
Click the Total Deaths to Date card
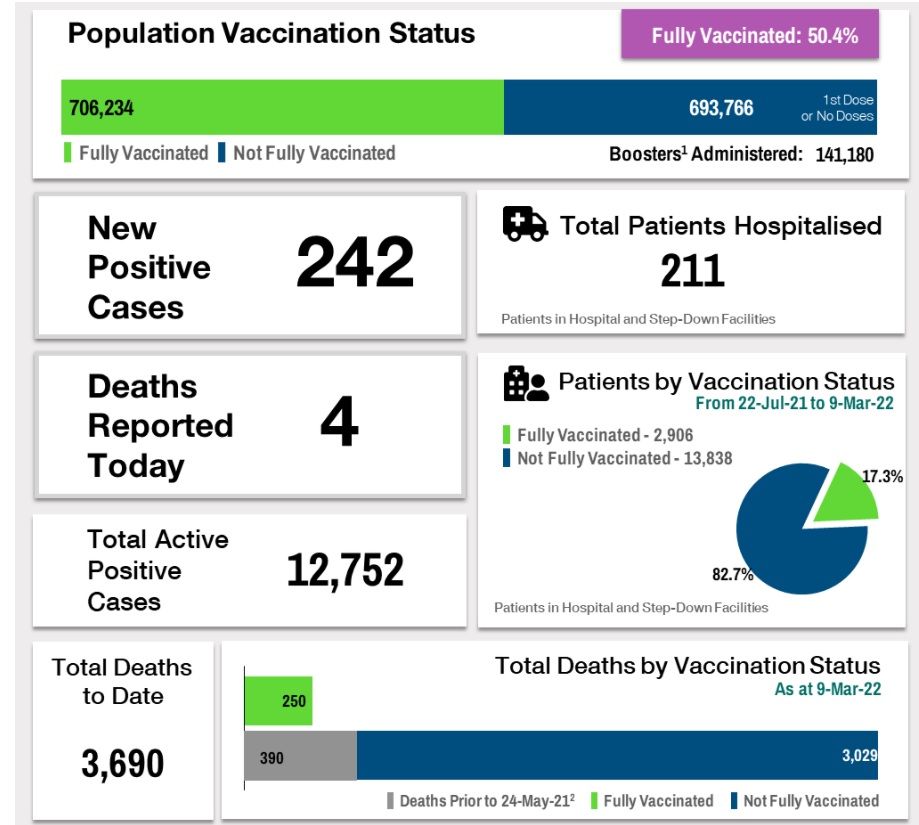[123, 730]
